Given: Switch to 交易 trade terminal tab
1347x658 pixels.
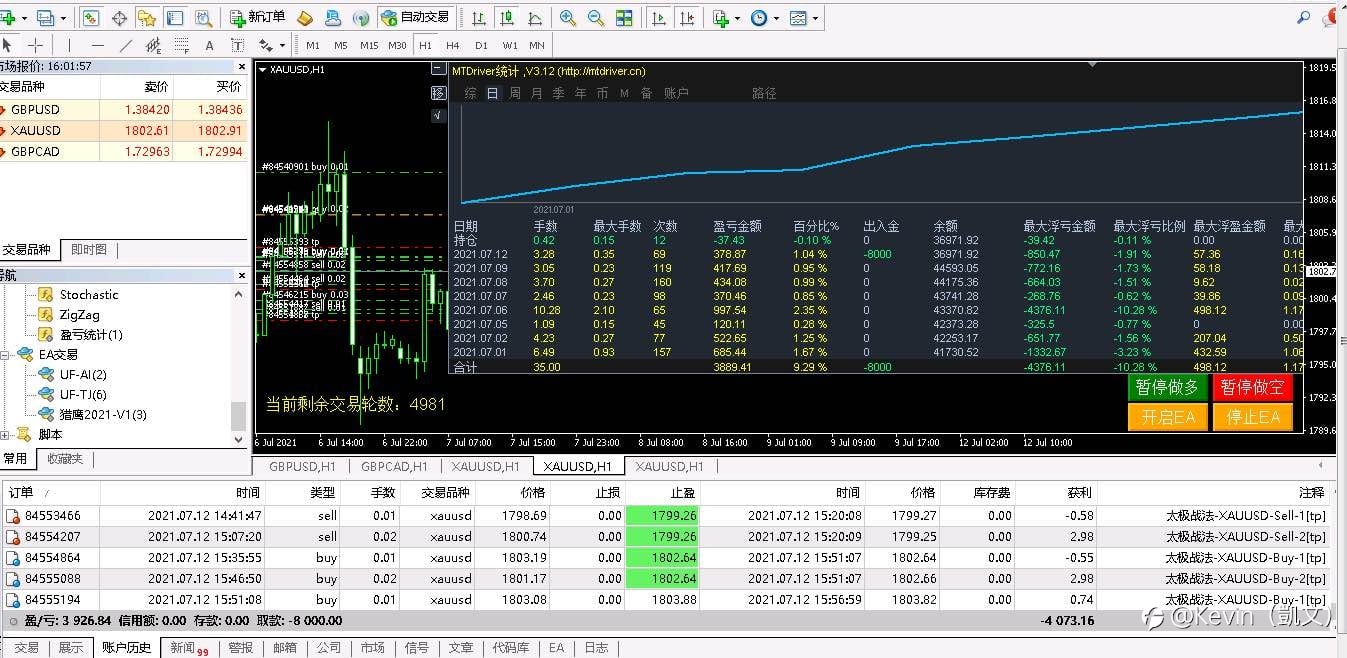Looking at the screenshot, I should point(26,648).
